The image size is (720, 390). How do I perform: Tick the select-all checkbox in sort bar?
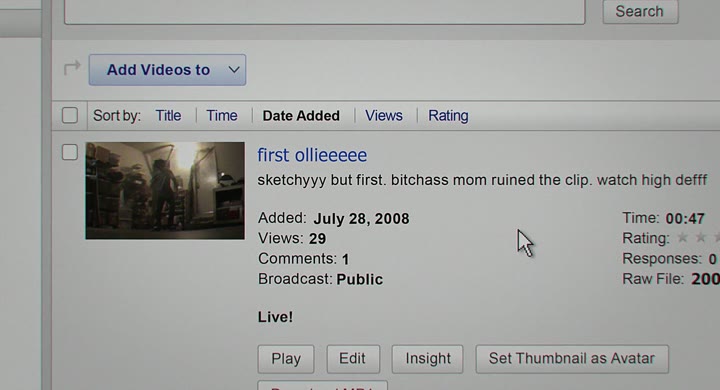click(70, 115)
